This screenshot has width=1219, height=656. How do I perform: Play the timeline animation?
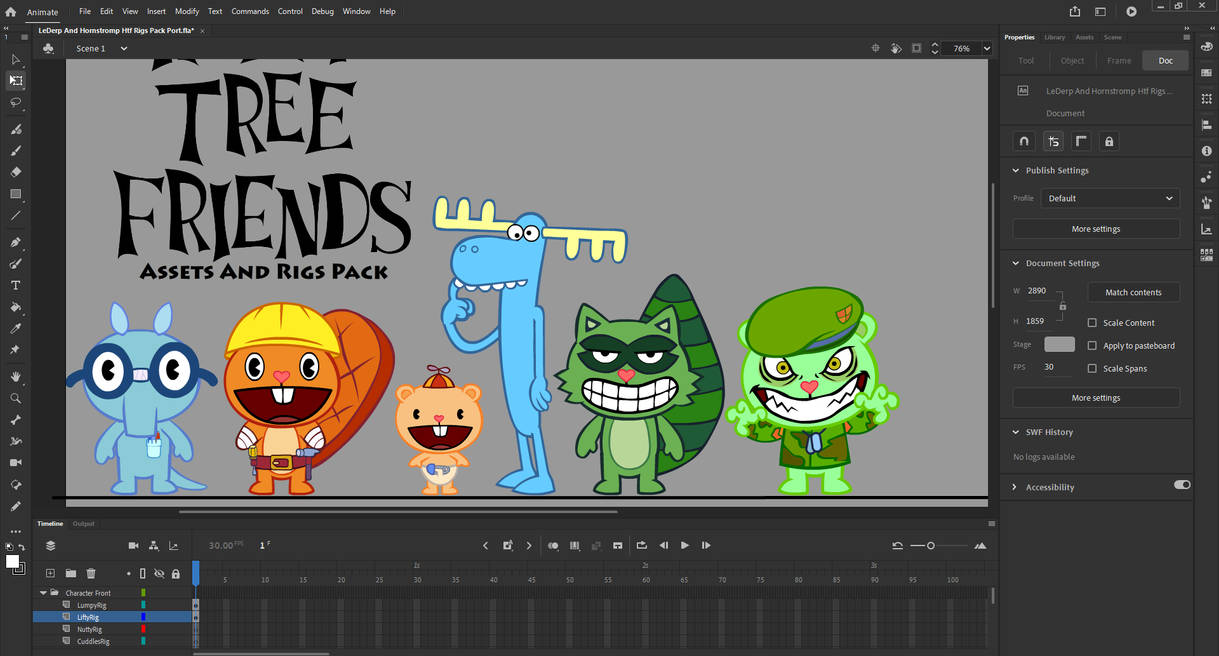point(685,546)
